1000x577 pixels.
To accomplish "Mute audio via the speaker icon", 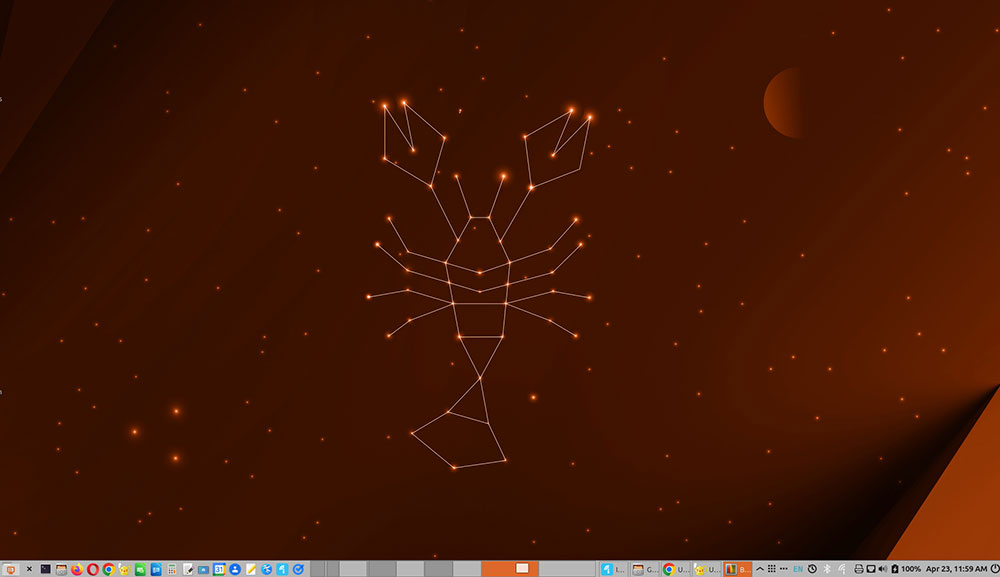I will coord(884,568).
